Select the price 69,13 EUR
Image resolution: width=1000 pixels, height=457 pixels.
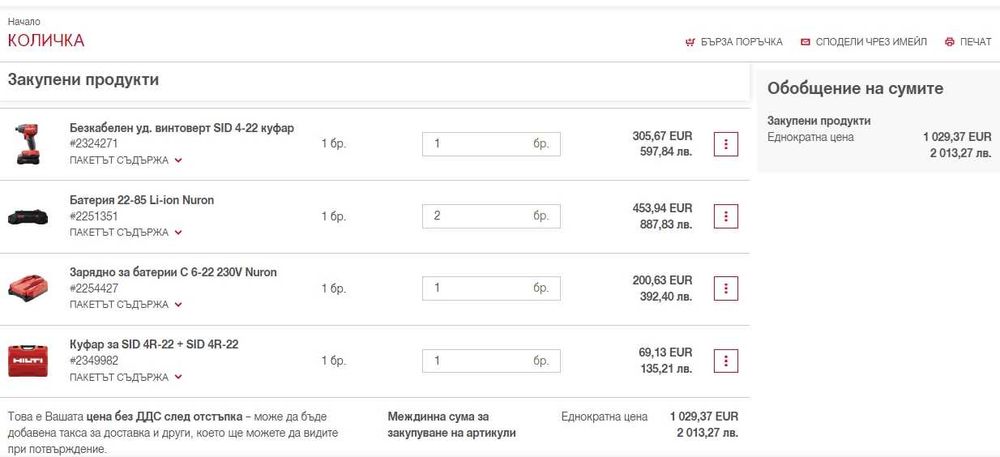[666, 352]
